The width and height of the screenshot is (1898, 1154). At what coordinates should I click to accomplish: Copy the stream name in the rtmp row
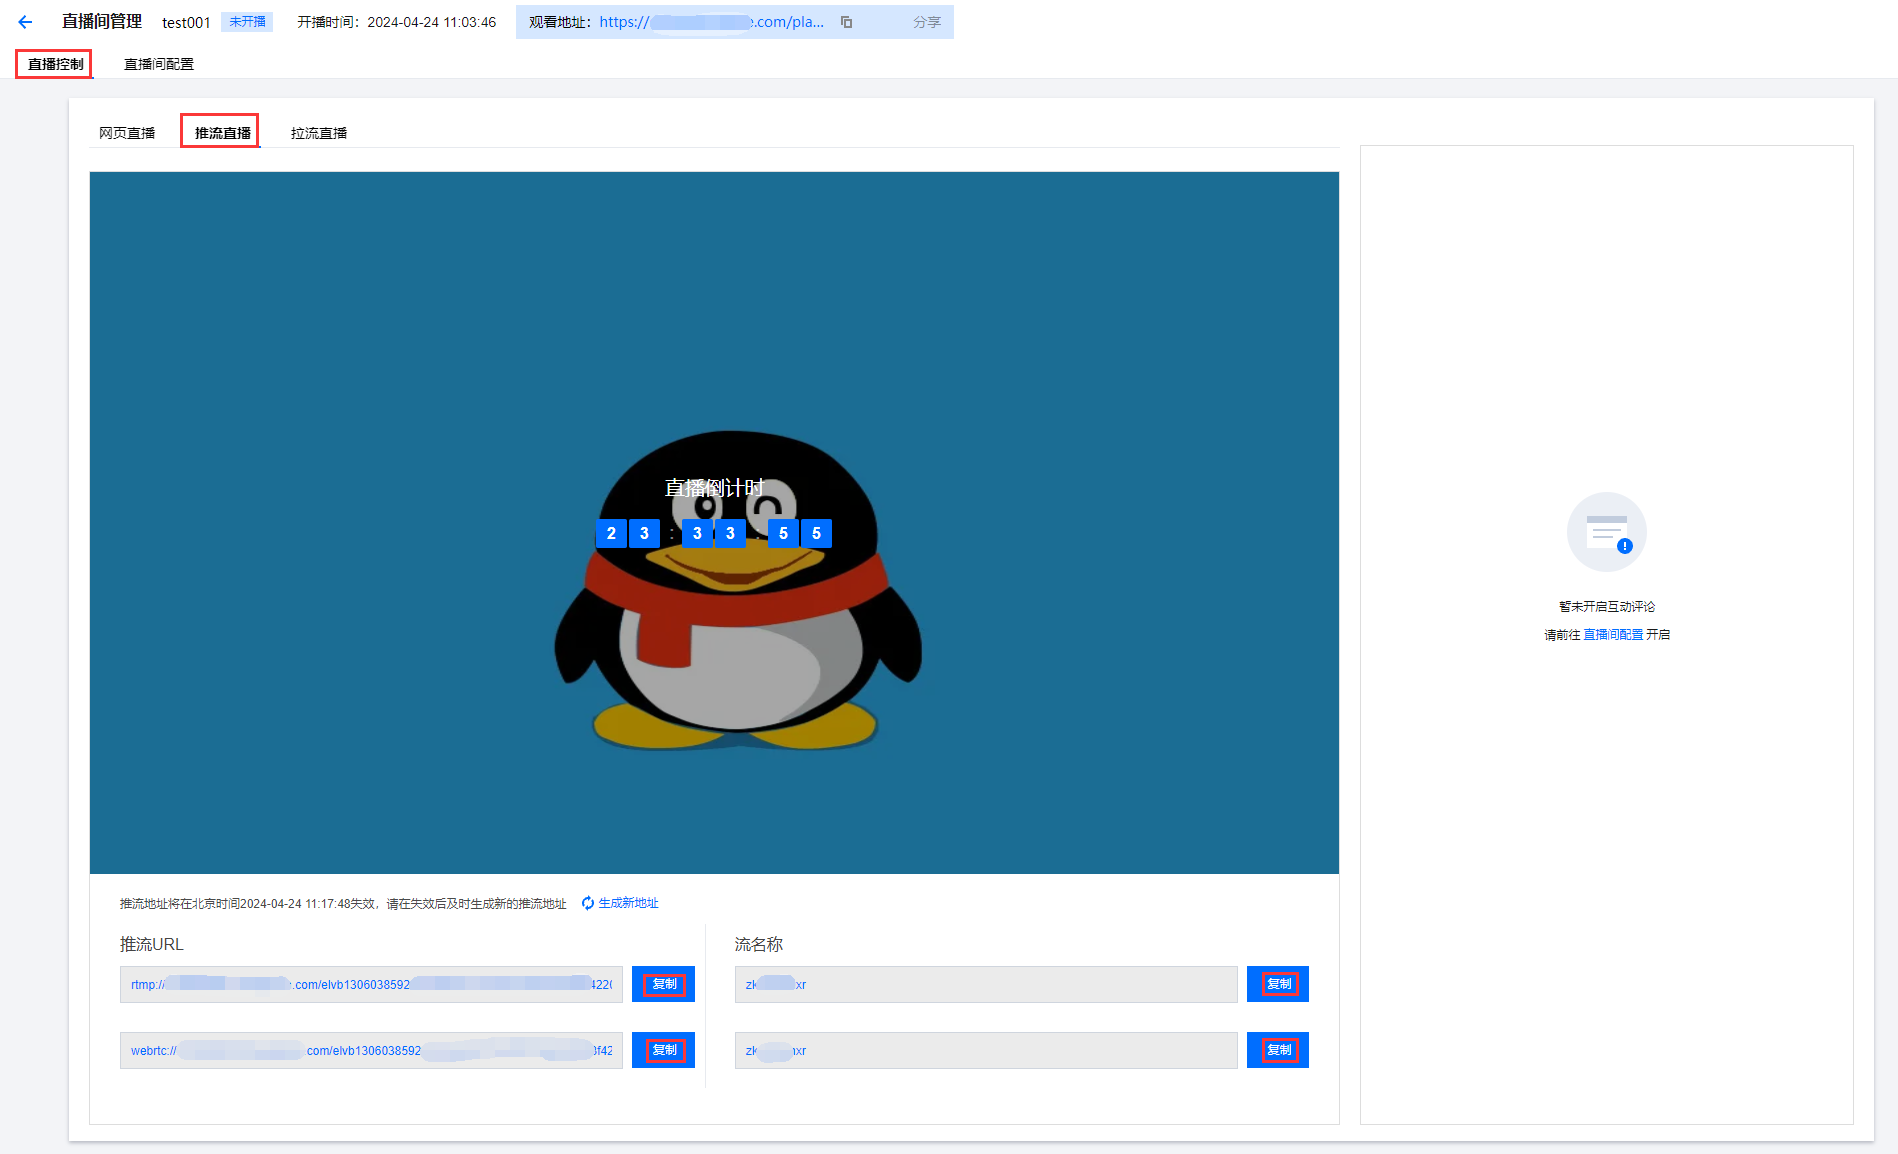pyautogui.click(x=1278, y=984)
